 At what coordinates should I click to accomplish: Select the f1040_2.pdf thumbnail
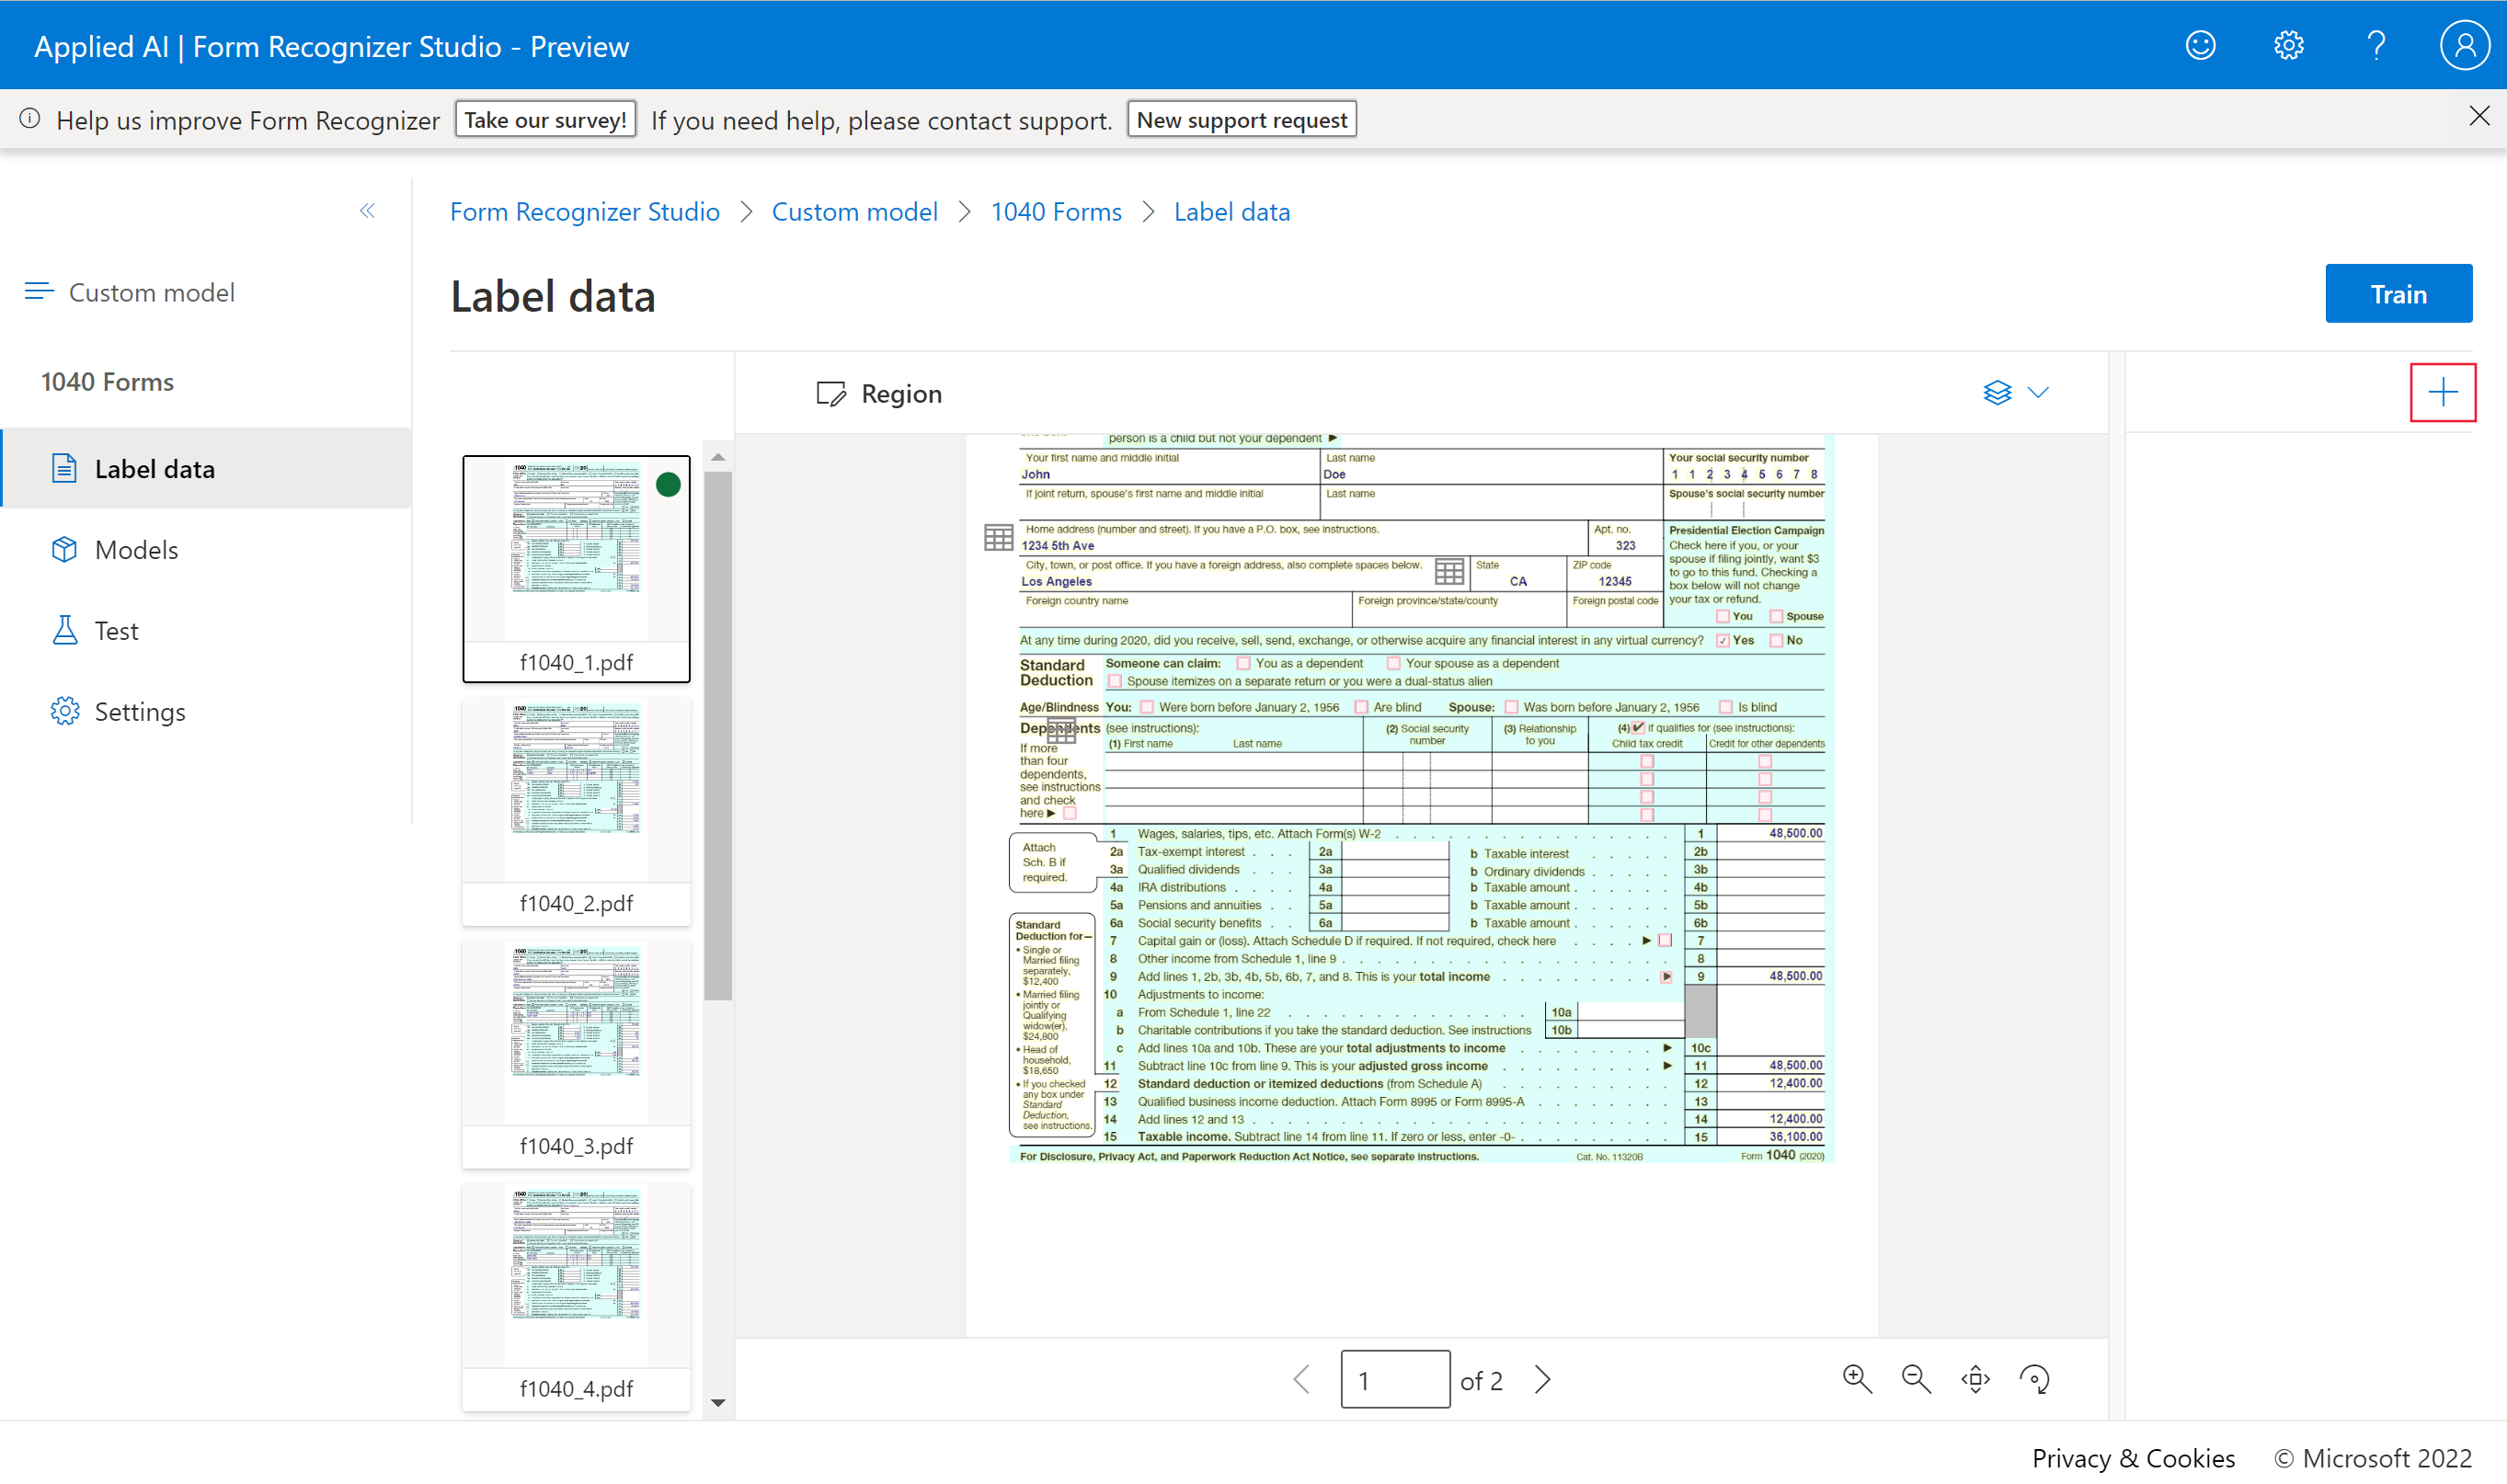click(x=576, y=811)
